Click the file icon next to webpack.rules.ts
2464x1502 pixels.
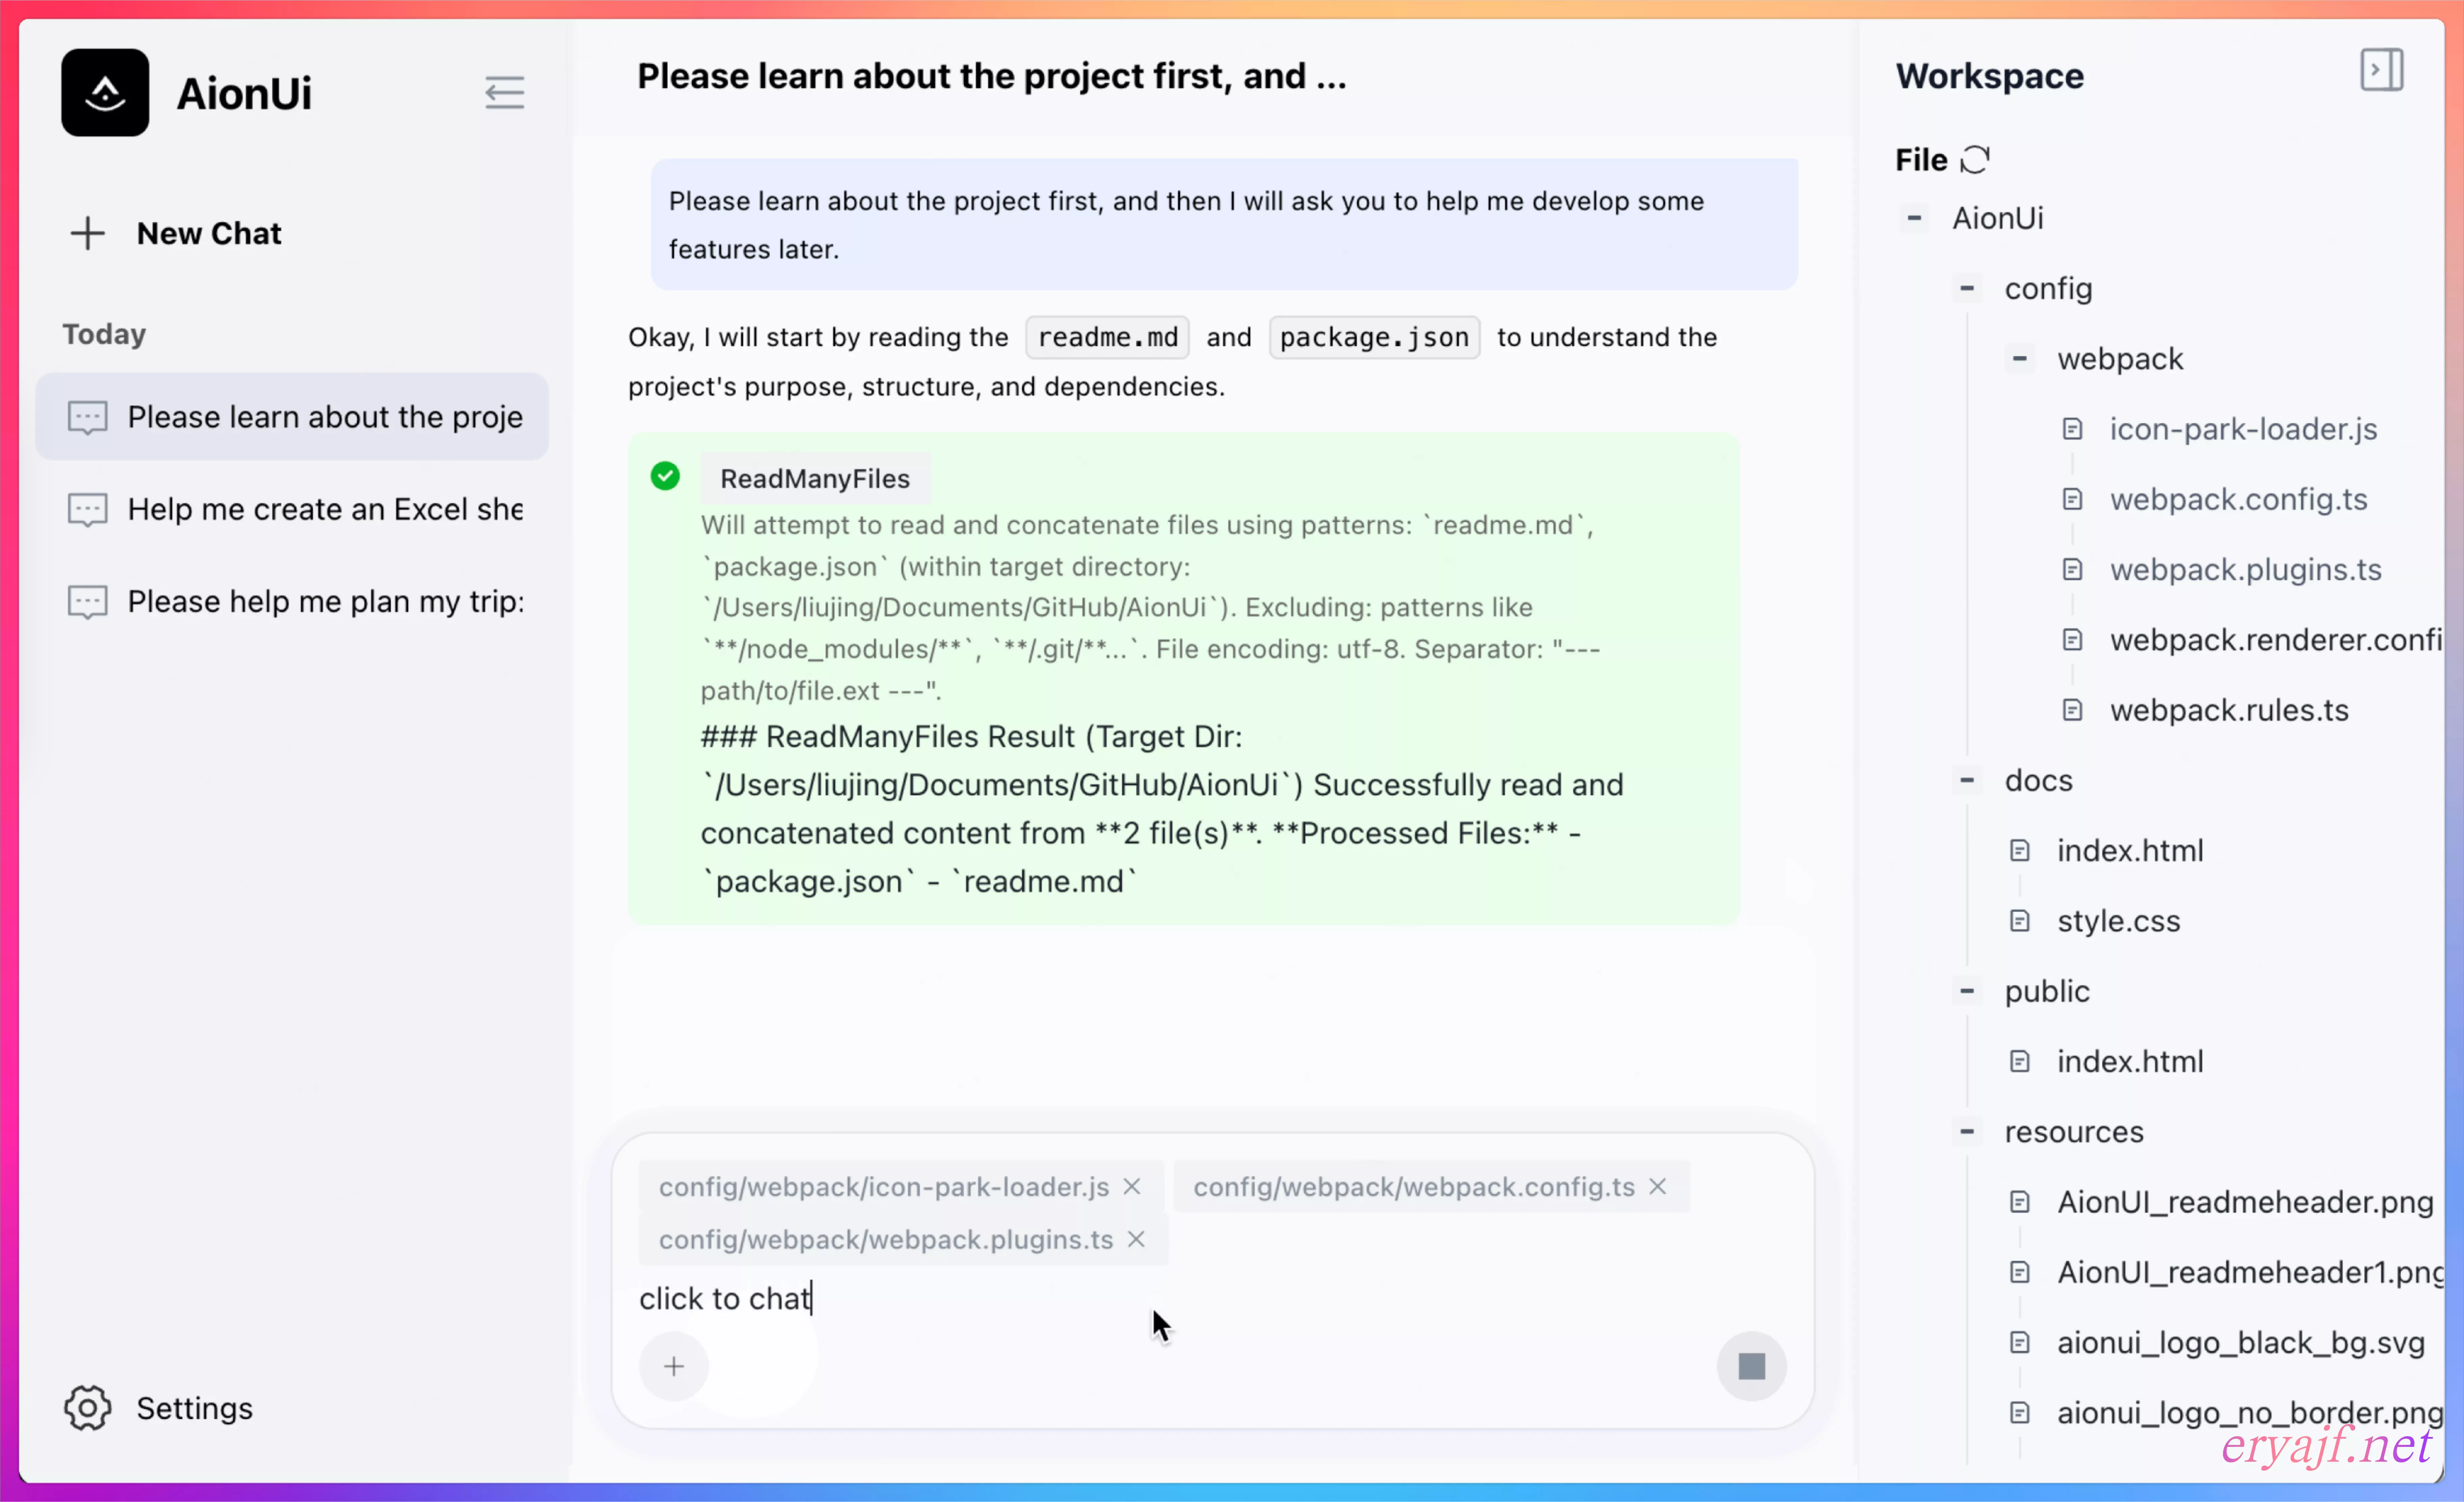click(x=2073, y=710)
